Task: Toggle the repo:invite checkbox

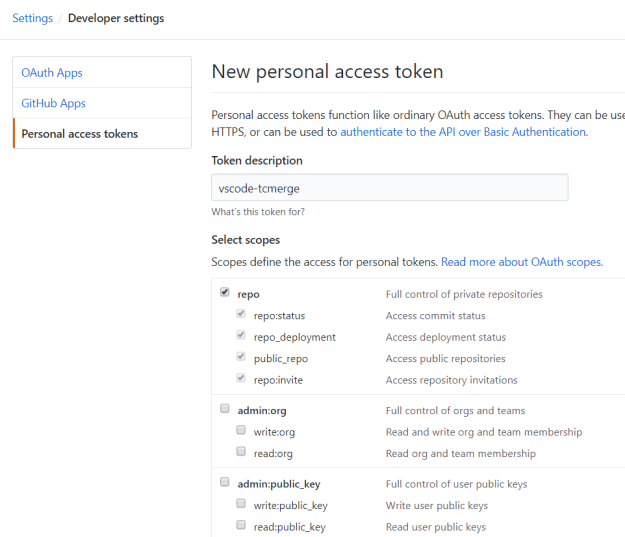Action: point(241,378)
